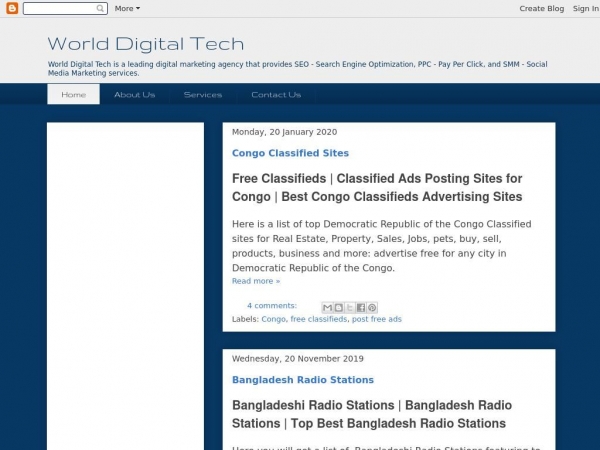The image size is (600, 450).
Task: Open the 4 comments link
Action: [272, 305]
